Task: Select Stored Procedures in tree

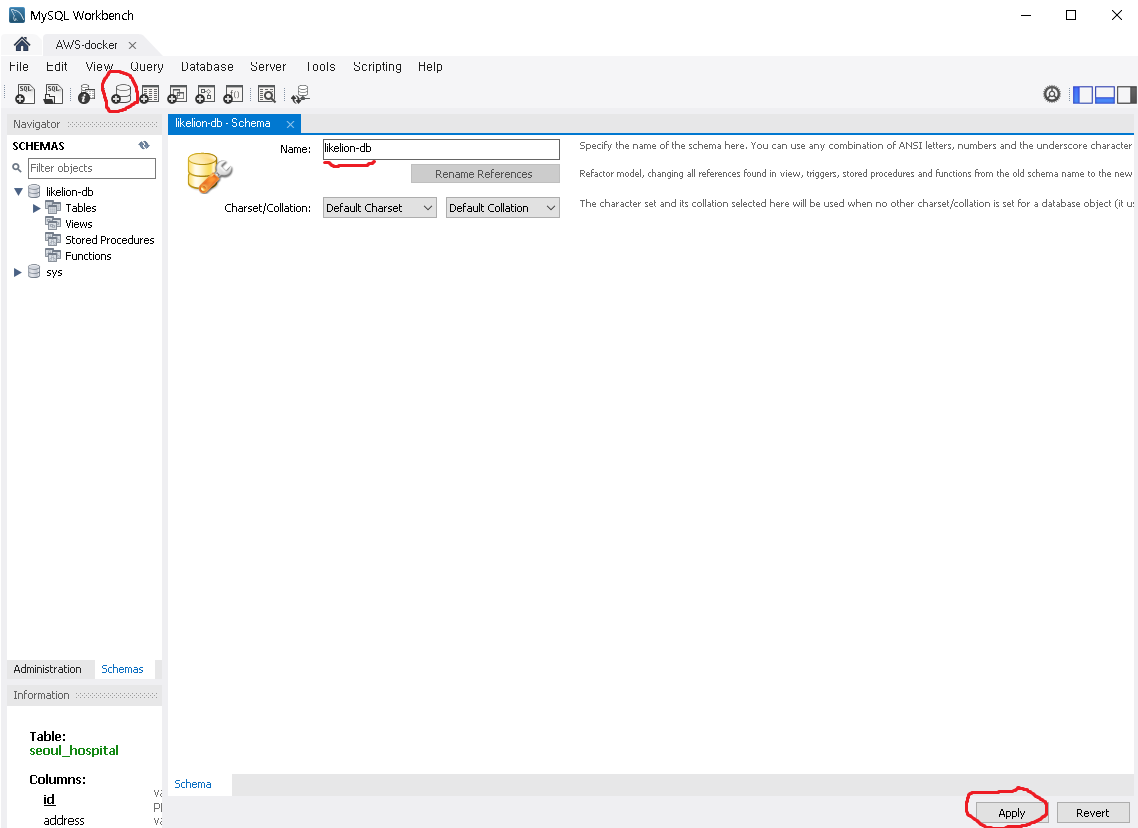Action: click(110, 240)
